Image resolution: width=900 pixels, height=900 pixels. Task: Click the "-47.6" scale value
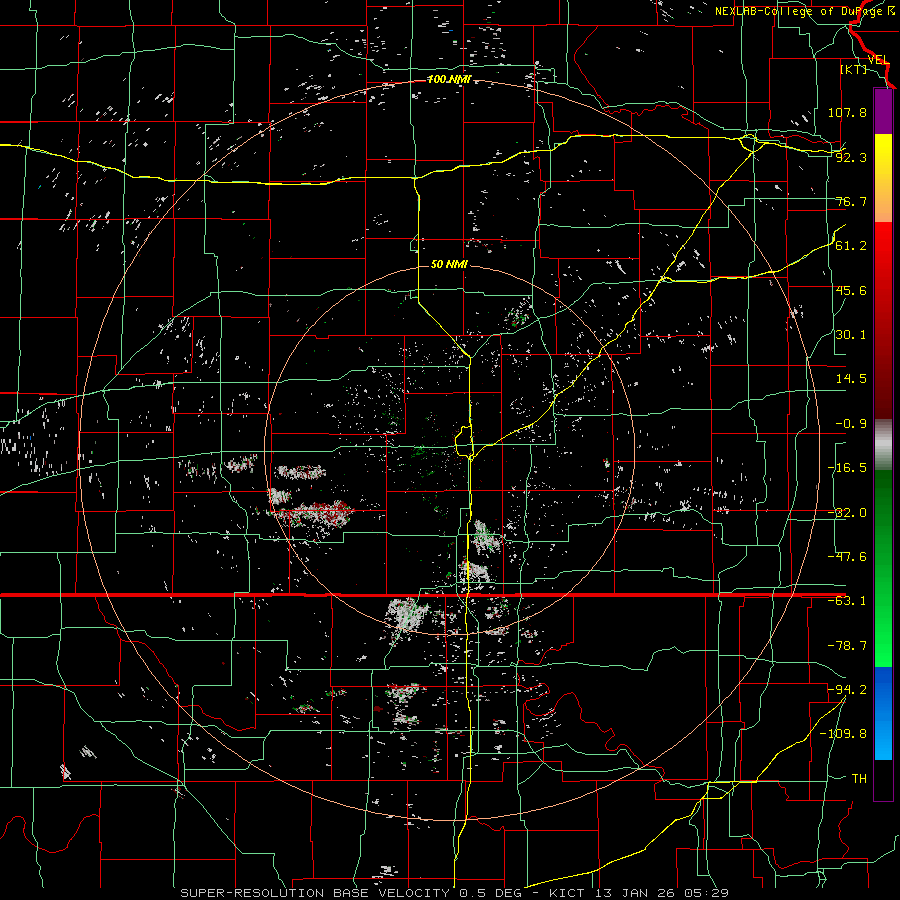[847, 557]
